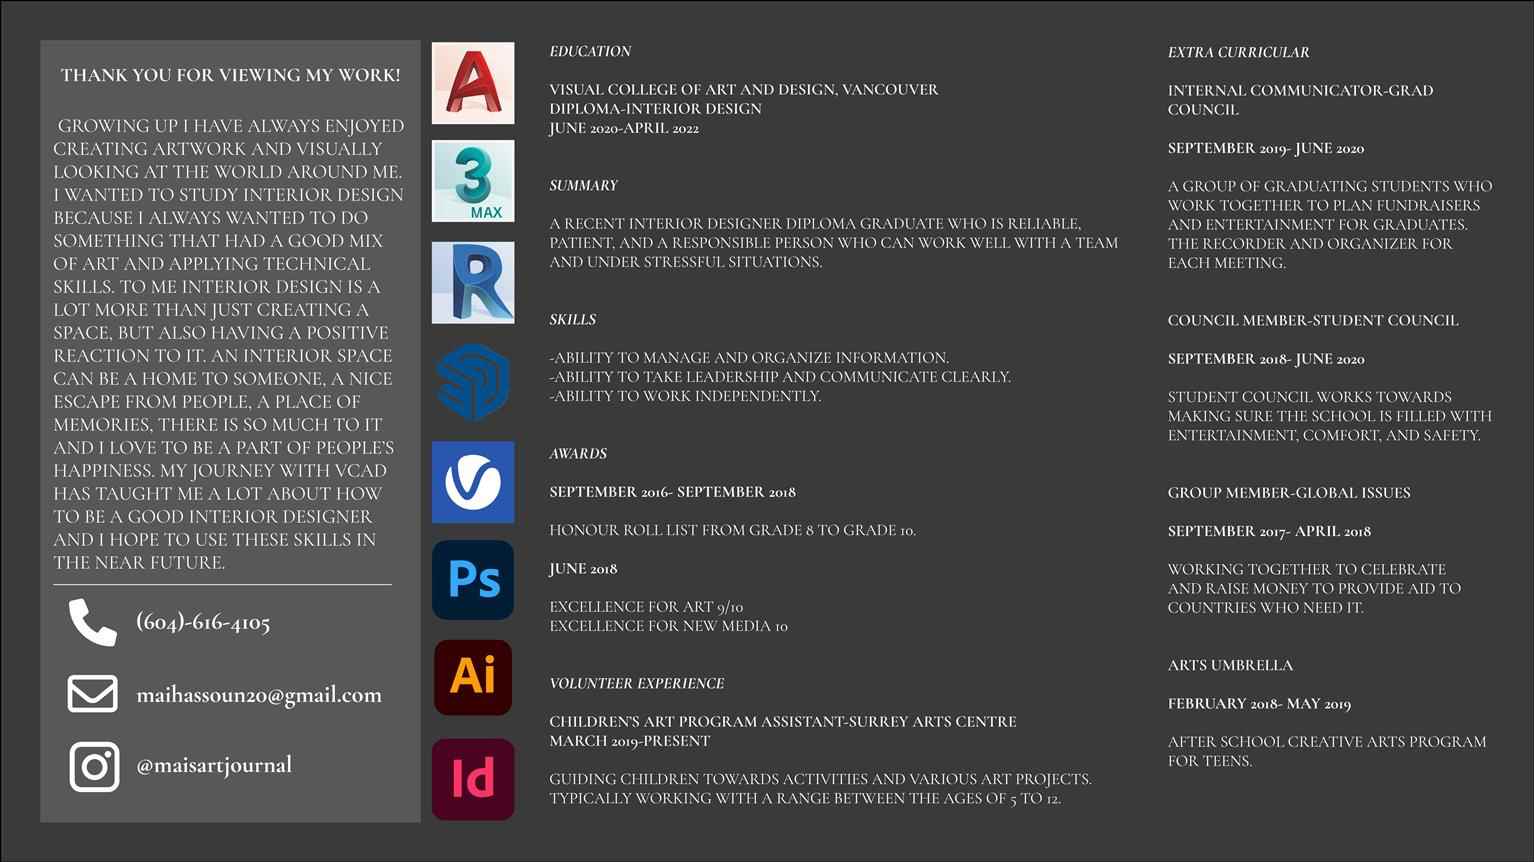This screenshot has width=1534, height=862.
Task: Click the Illustrator Ai icon
Action: tap(473, 677)
